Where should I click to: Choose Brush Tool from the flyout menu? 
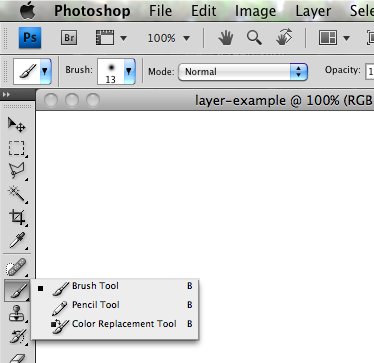[x=115, y=287]
